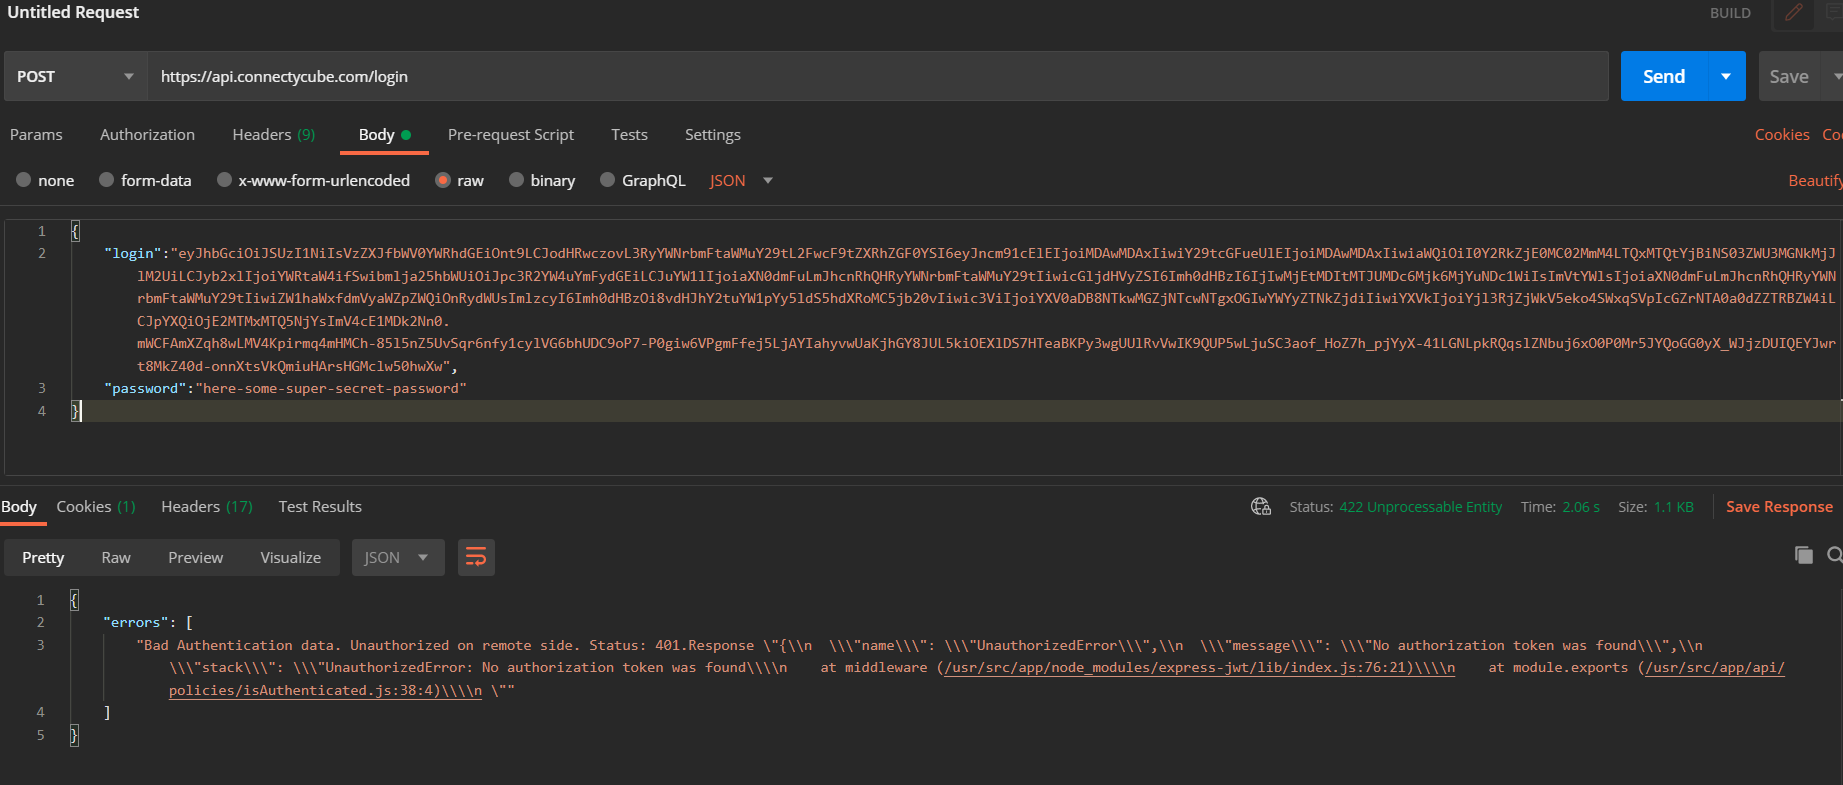The width and height of the screenshot is (1843, 785).
Task: Select the form-data radio button
Action: pyautogui.click(x=107, y=180)
